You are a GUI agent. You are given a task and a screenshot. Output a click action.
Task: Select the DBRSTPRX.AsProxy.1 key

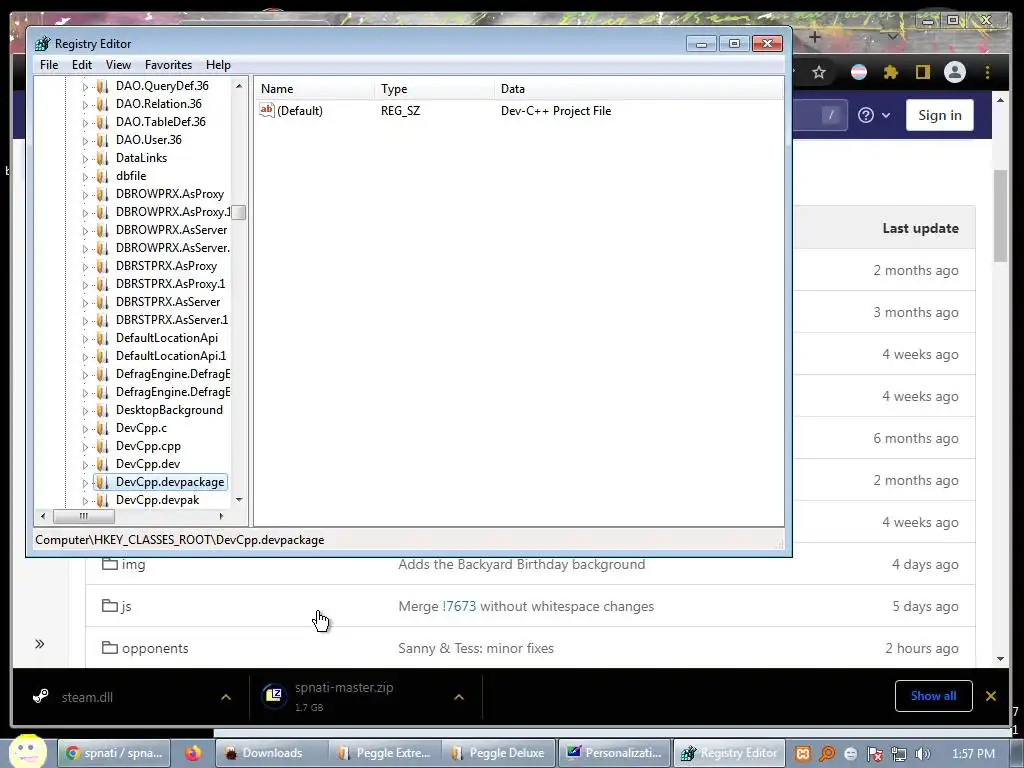click(170, 284)
